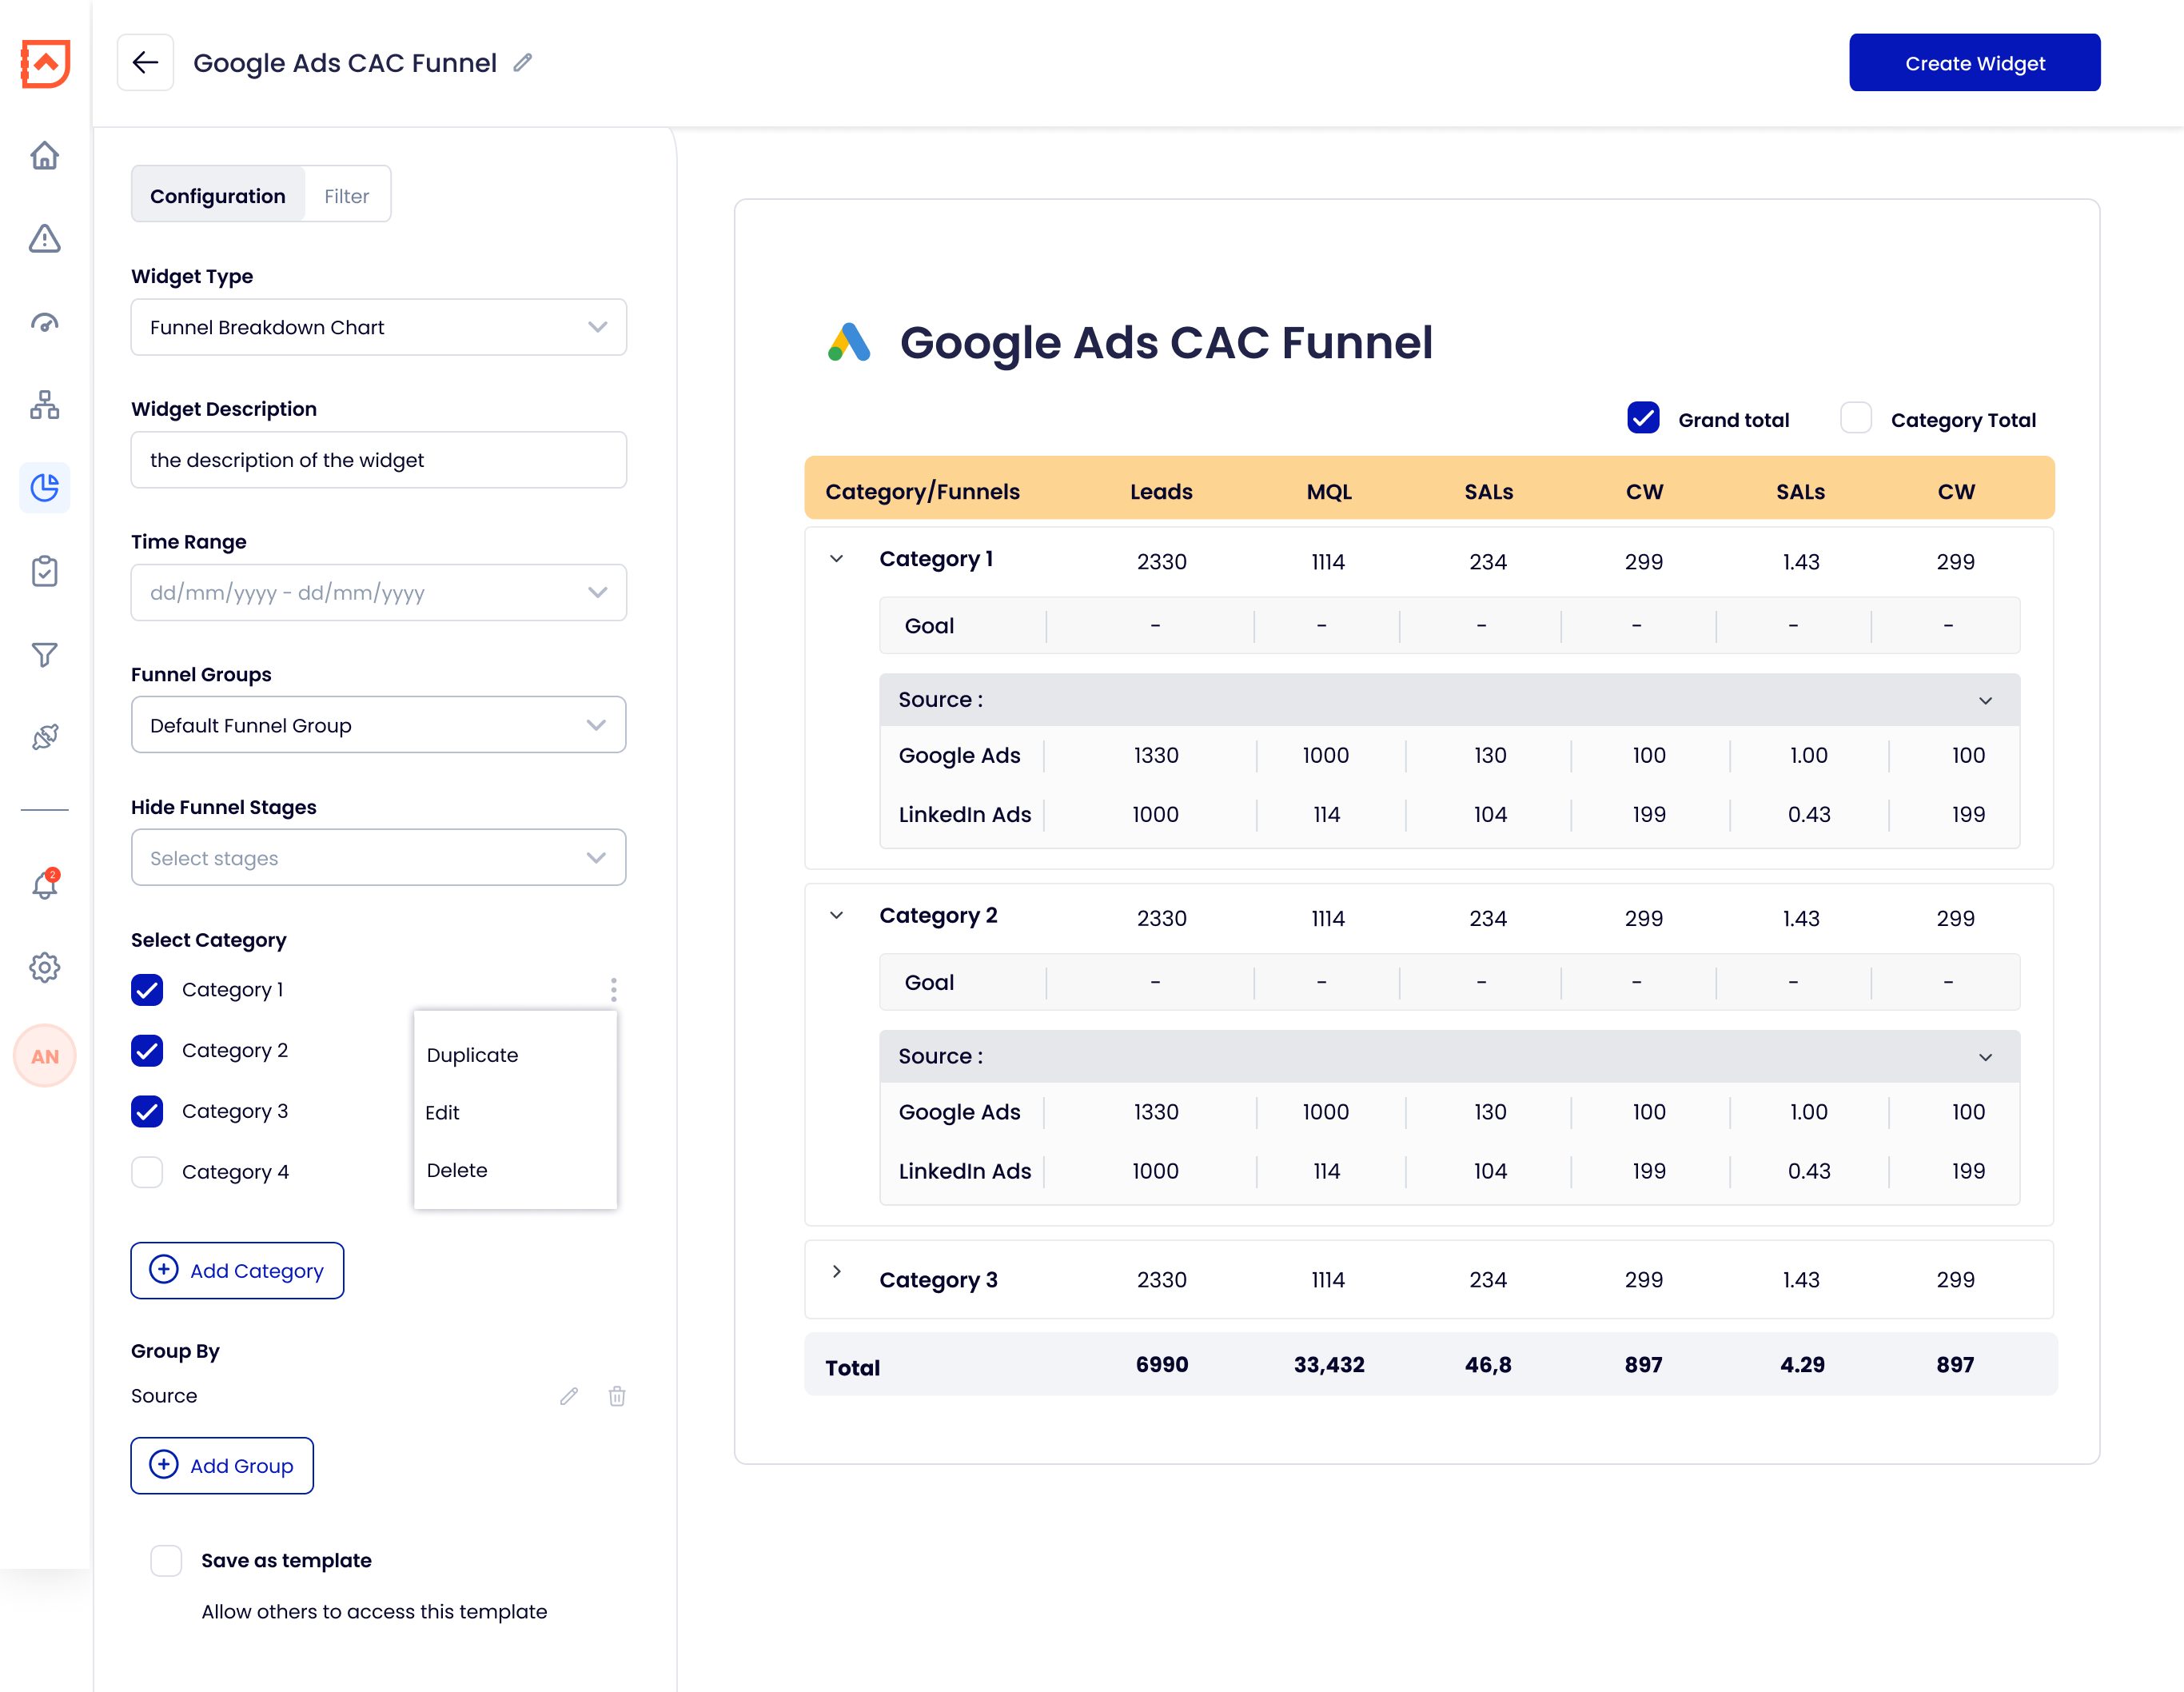2184x1692 pixels.
Task: Edit the widget title pencil icon
Action: [523, 63]
